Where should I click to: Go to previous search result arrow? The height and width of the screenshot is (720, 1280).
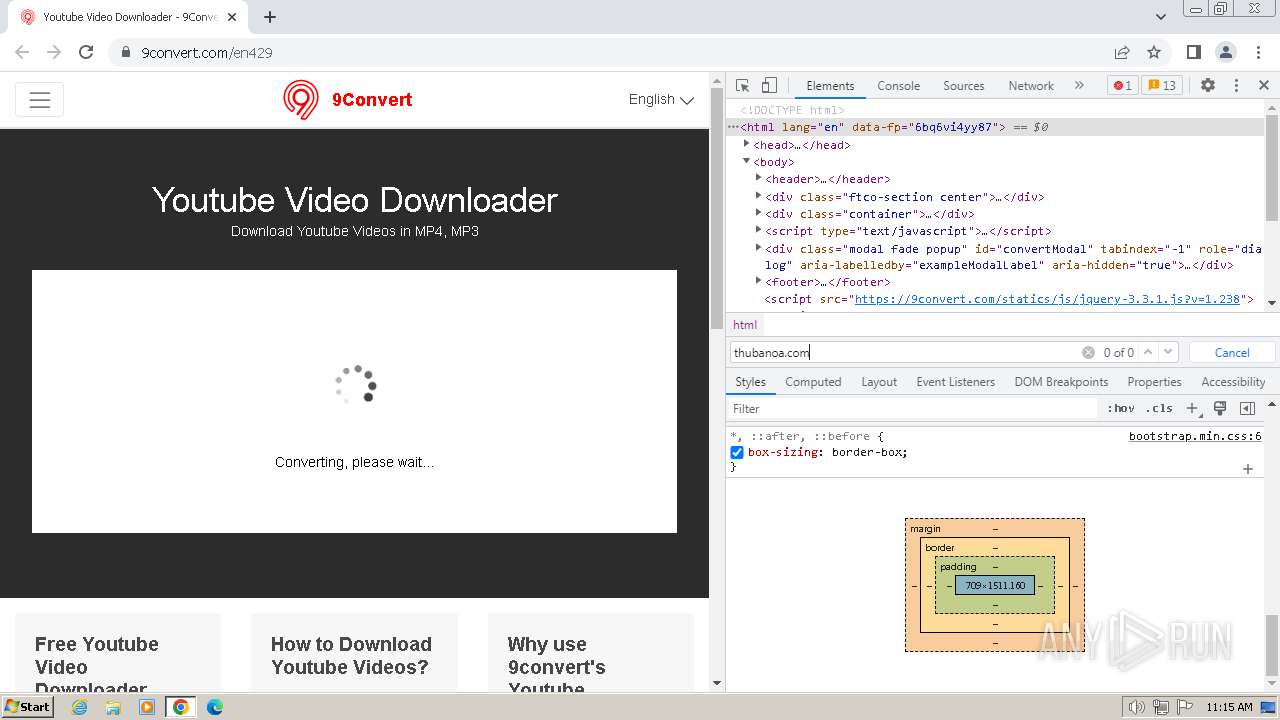click(x=1148, y=352)
